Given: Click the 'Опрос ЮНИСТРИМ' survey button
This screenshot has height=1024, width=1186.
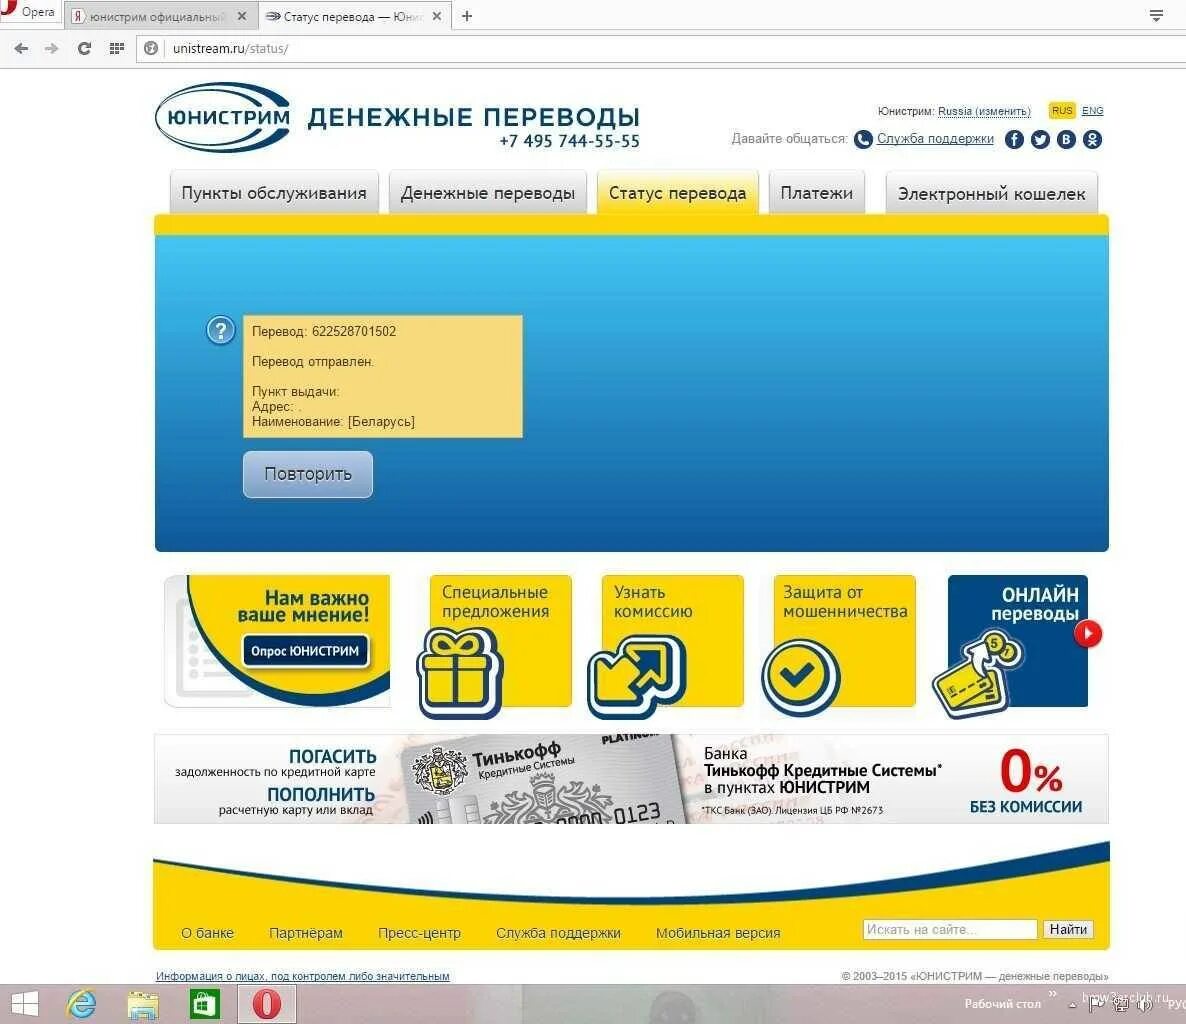Looking at the screenshot, I should tap(306, 651).
